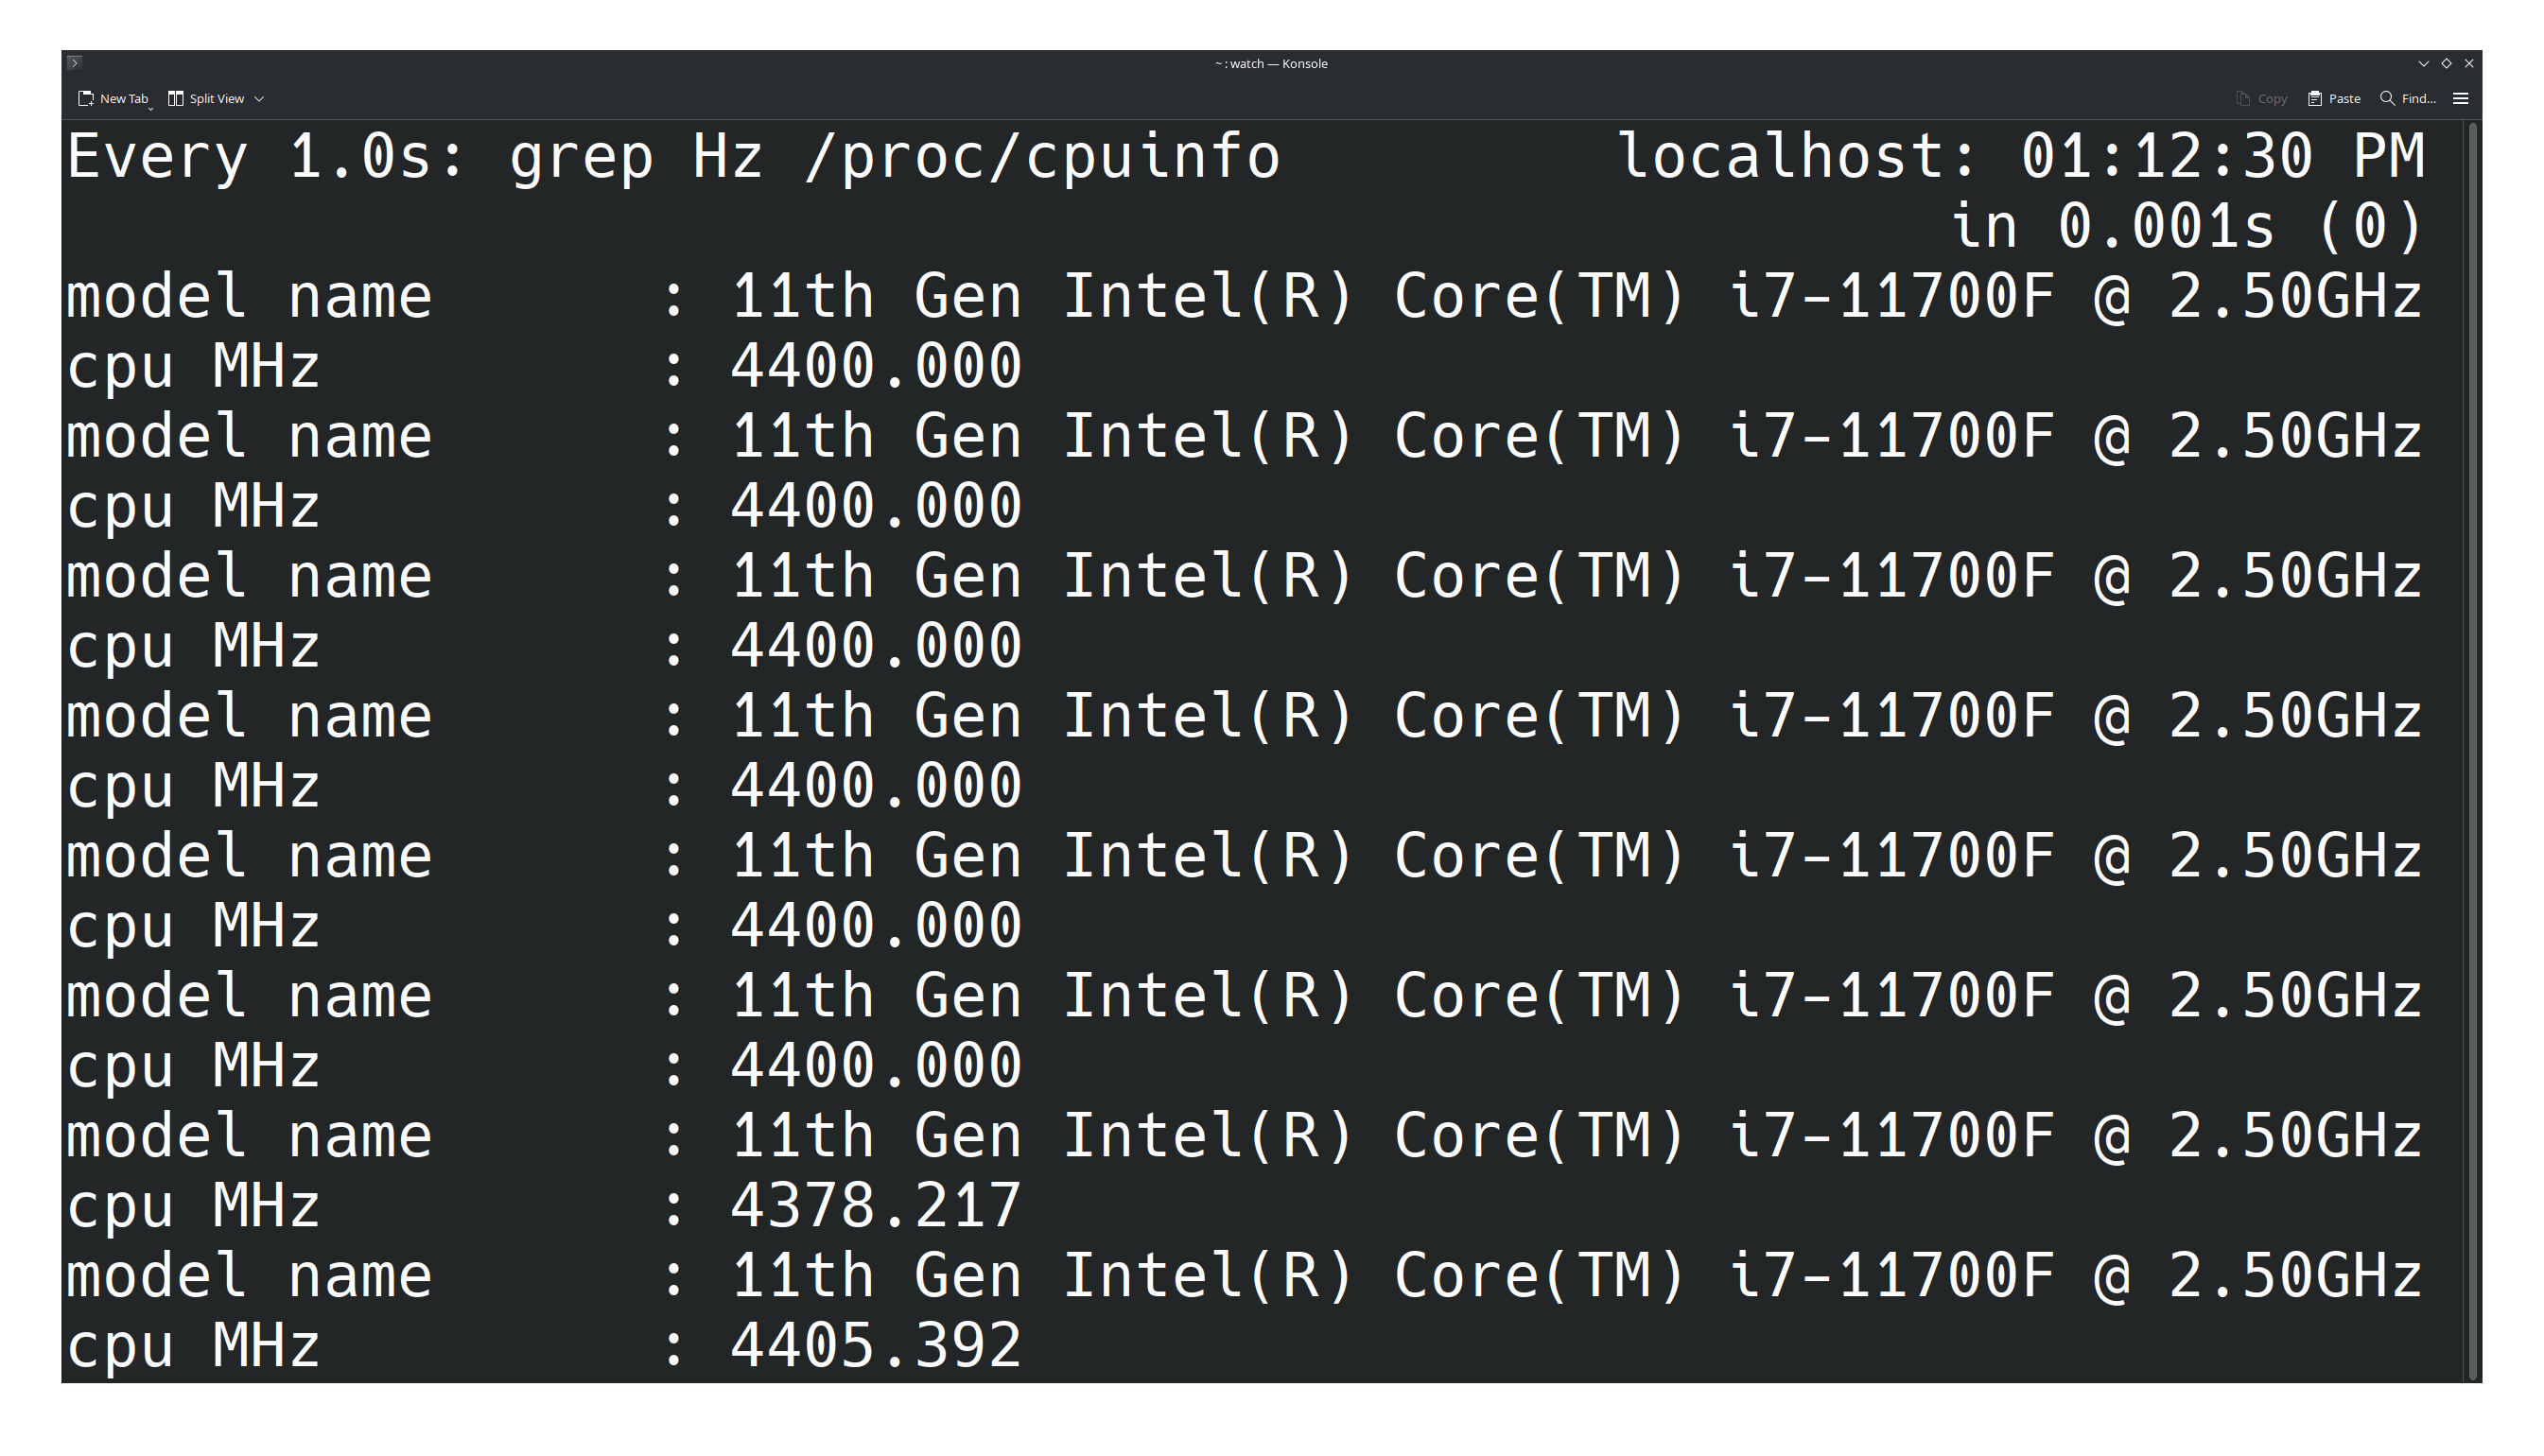Click the 'localhost:' hostname text
The image size is (2544, 1456).
(x=1798, y=157)
